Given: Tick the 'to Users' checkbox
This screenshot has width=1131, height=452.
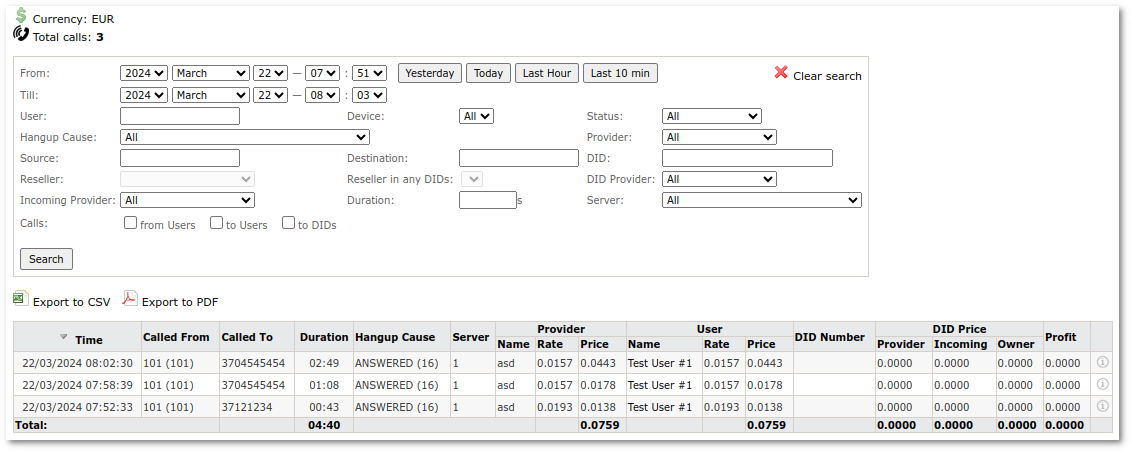Looking at the screenshot, I should tap(216, 223).
